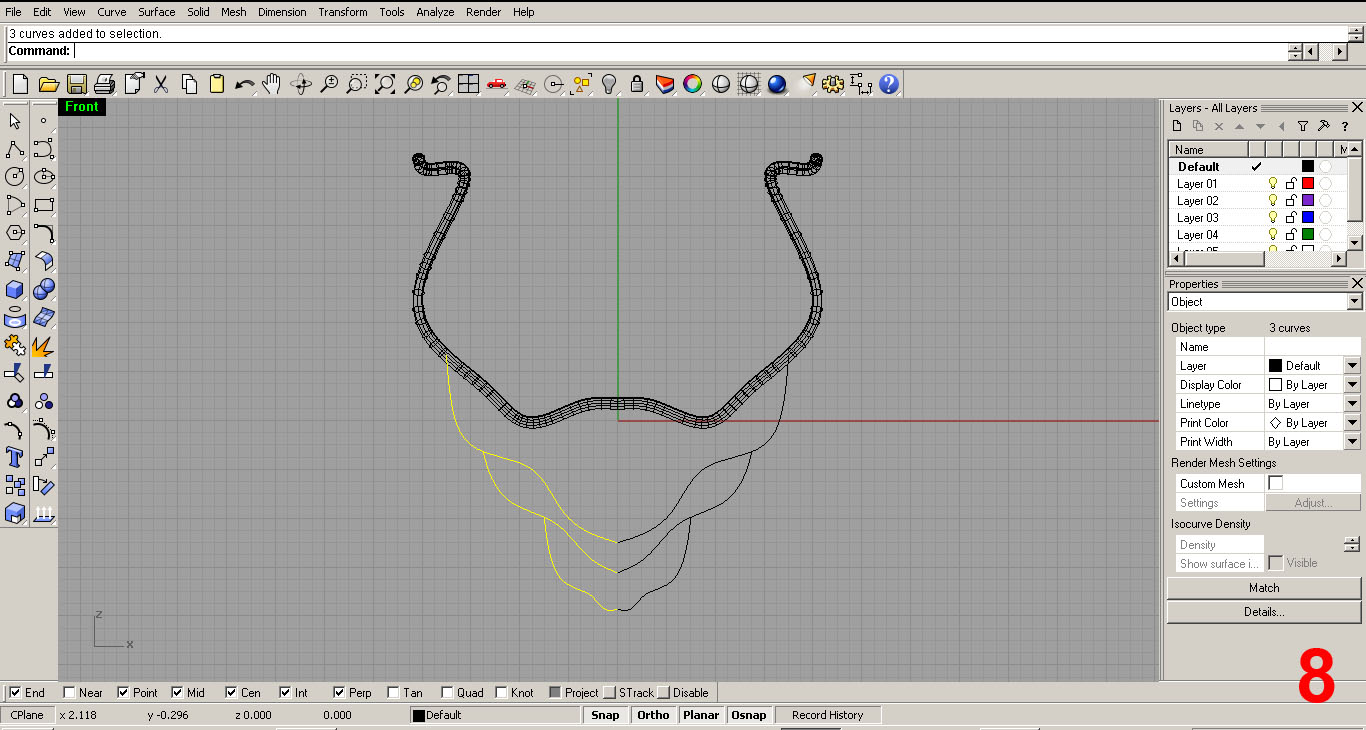Screen dimensions: 1366x730
Task: Toggle the Point osnap checkbox
Action: [123, 692]
